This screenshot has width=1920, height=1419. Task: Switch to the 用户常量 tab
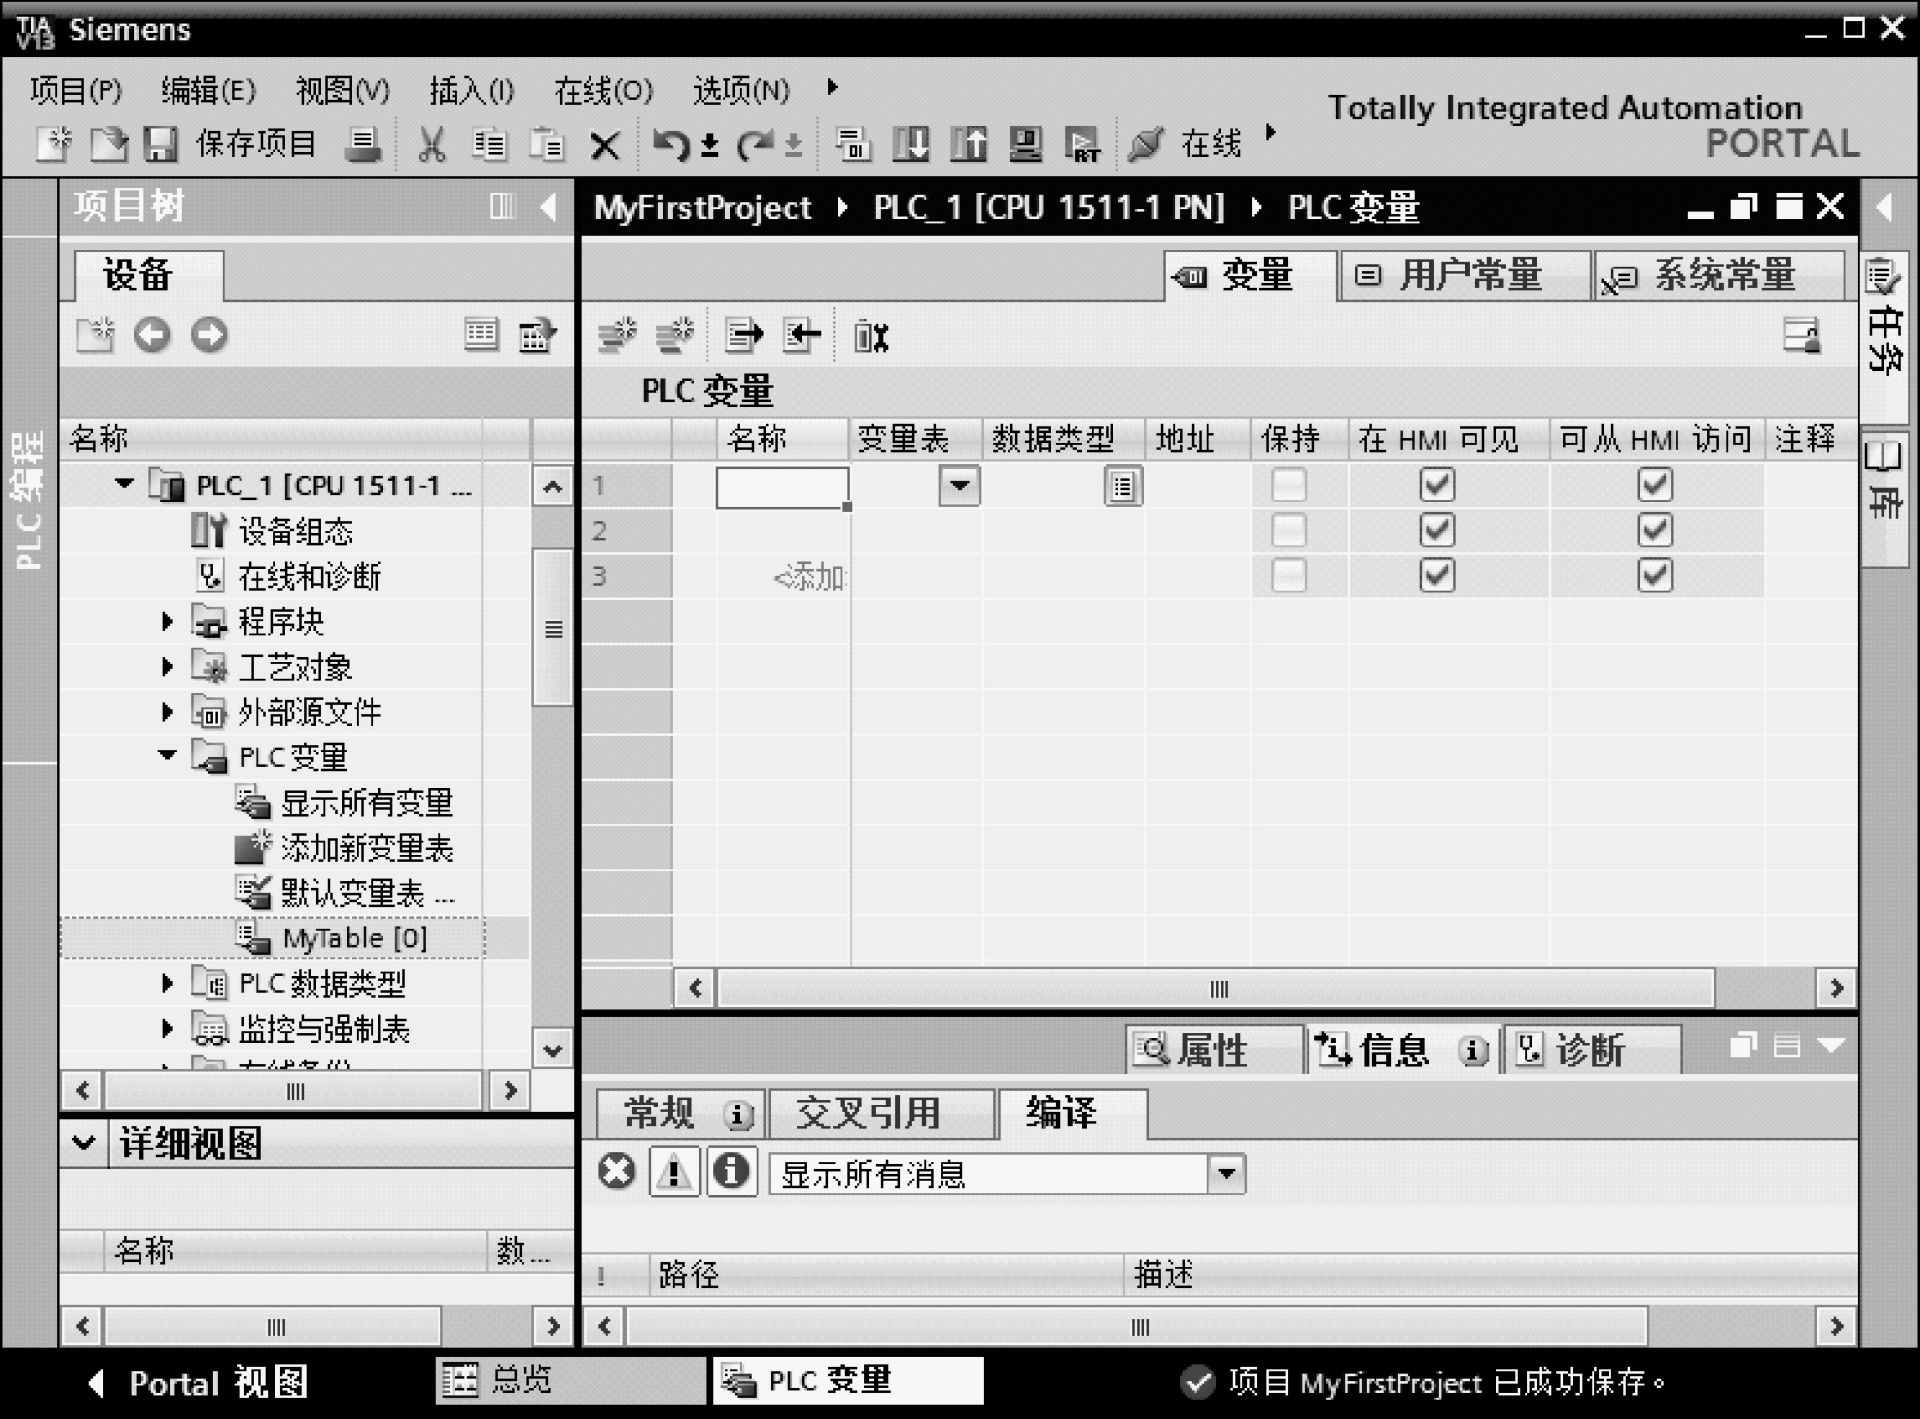[x=1464, y=275]
